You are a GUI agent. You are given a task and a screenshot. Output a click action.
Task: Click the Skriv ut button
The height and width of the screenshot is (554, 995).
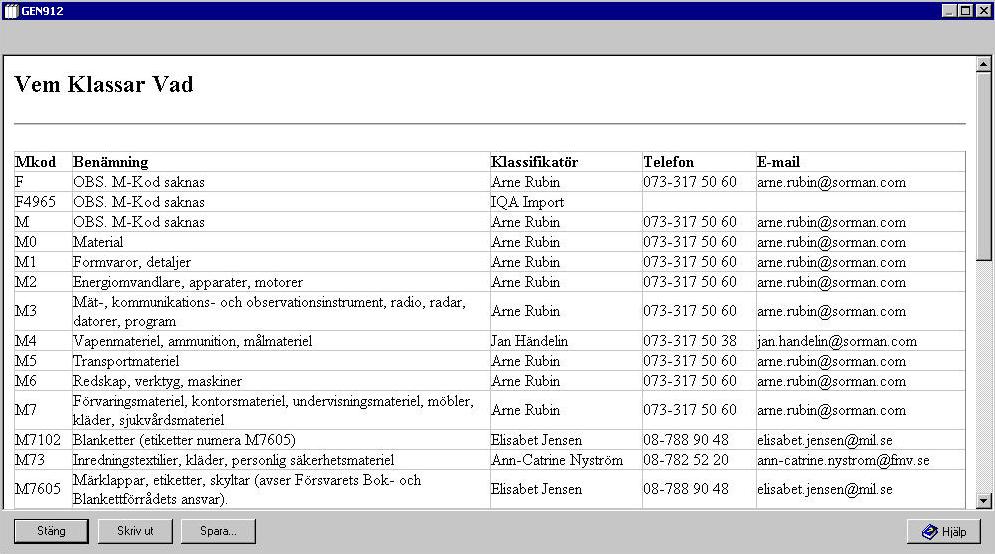(x=135, y=531)
